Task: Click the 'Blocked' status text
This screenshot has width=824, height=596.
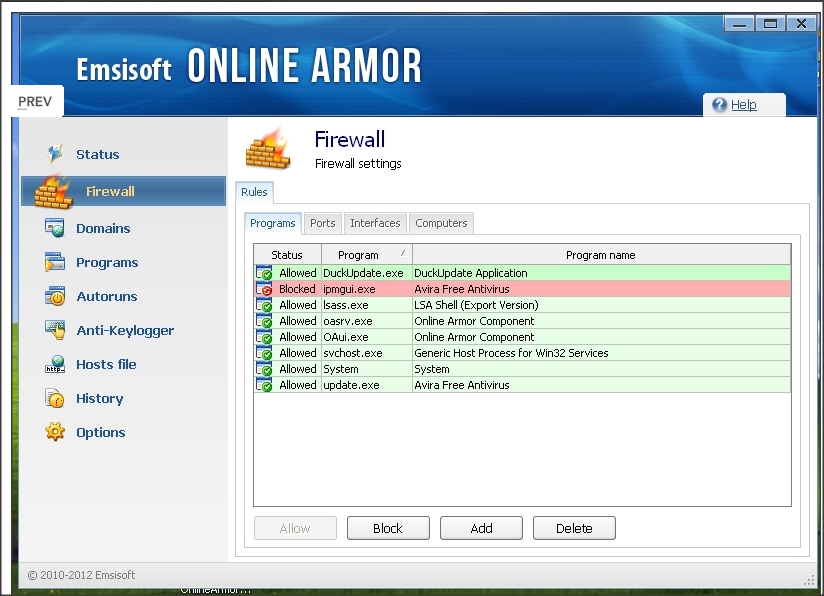Action: coord(297,289)
